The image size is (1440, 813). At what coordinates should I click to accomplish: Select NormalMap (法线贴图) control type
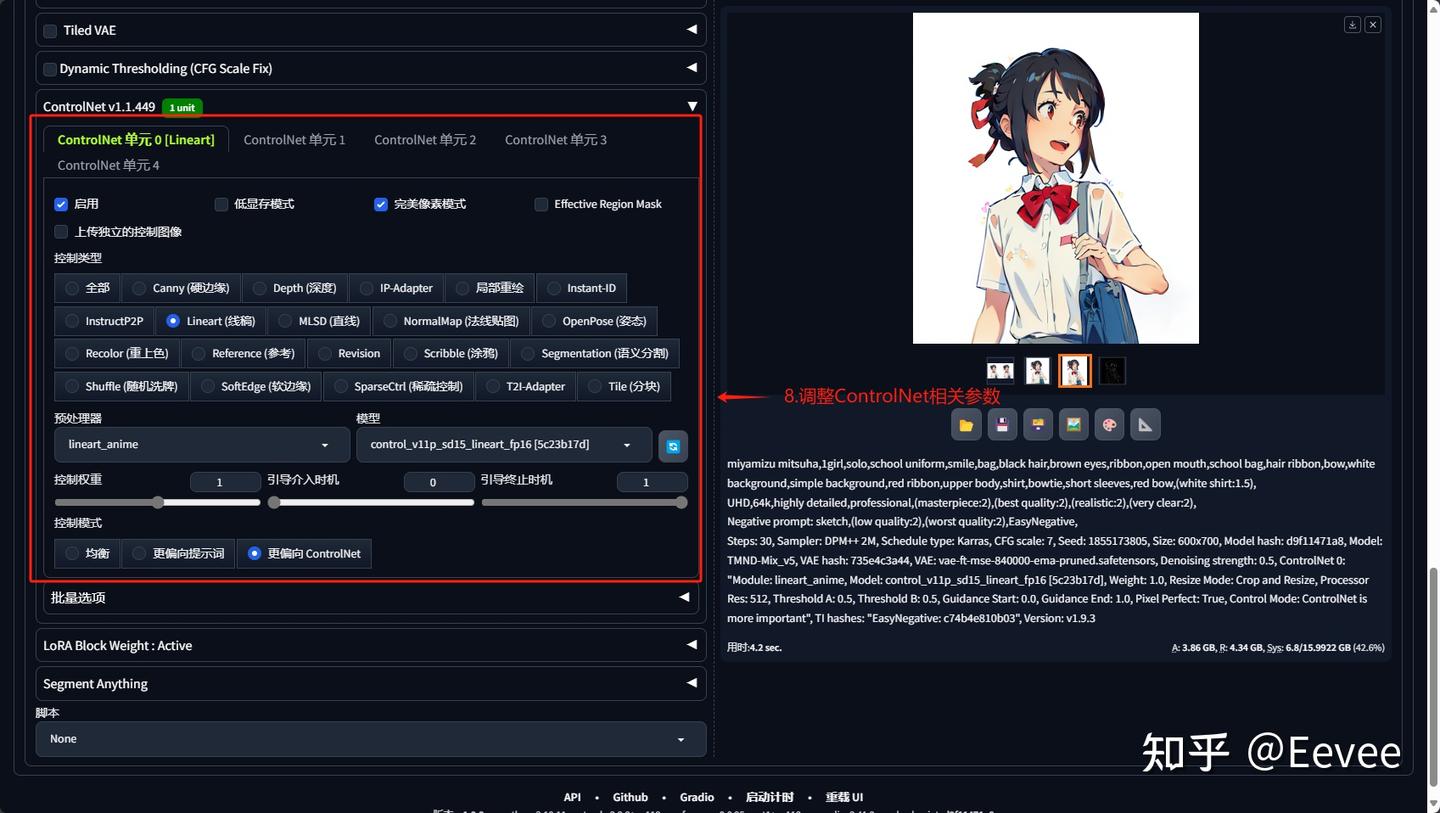coord(452,321)
